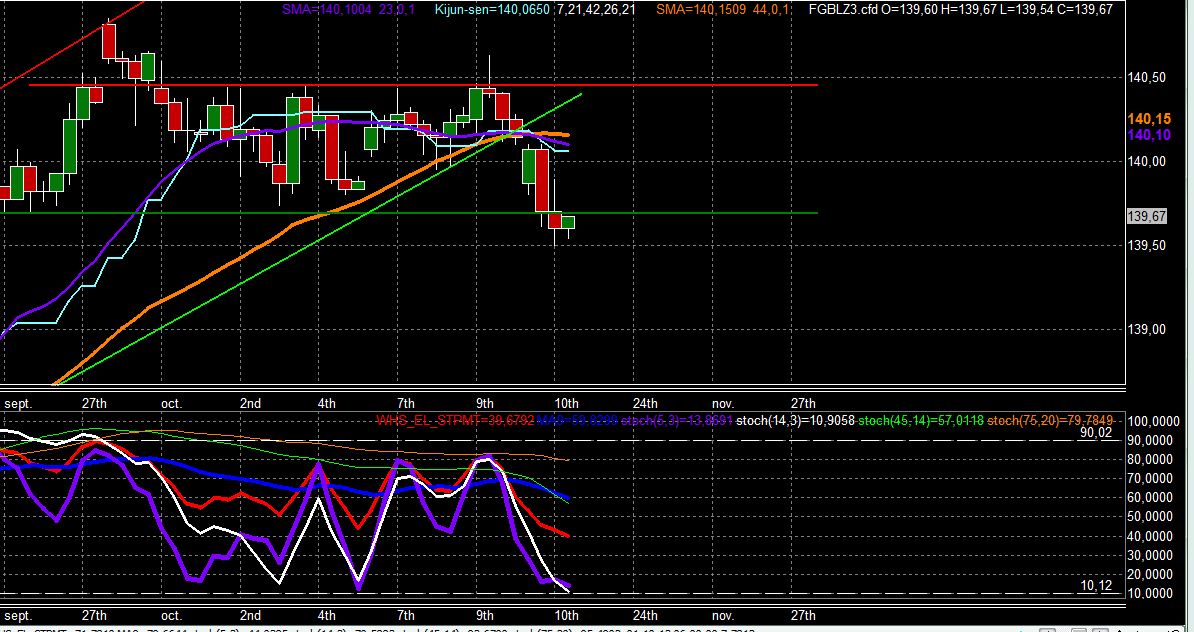This screenshot has height=632, width=1194.
Task: Click '24th' on the price chart date axis
Action: click(645, 404)
